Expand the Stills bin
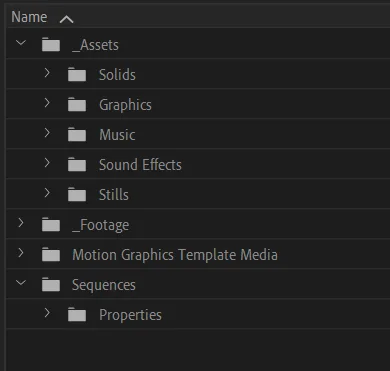The width and height of the screenshot is (390, 371). [x=47, y=193]
